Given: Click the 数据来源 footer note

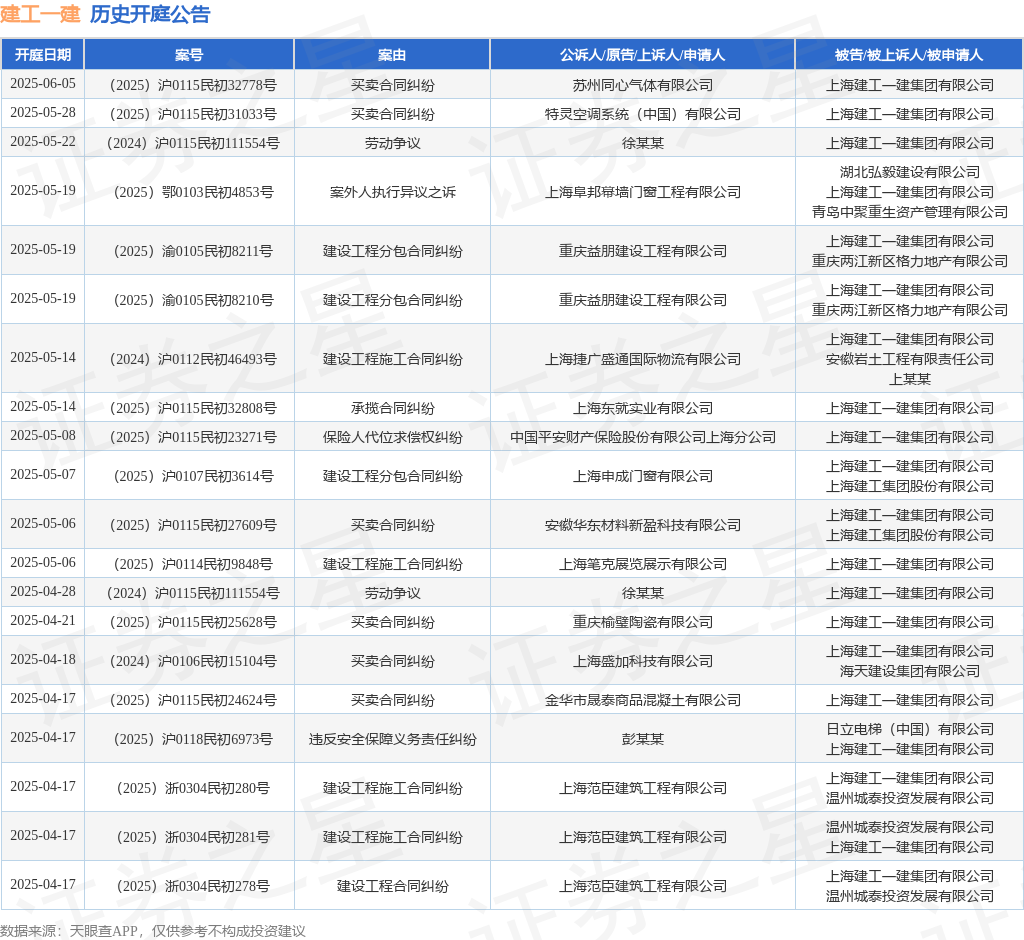Looking at the screenshot, I should pos(153,930).
